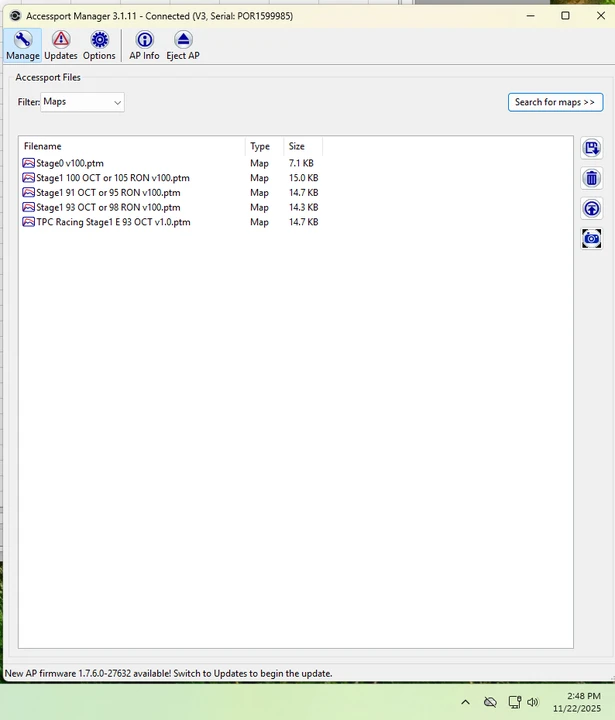Sort by the Filename column header

132,146
